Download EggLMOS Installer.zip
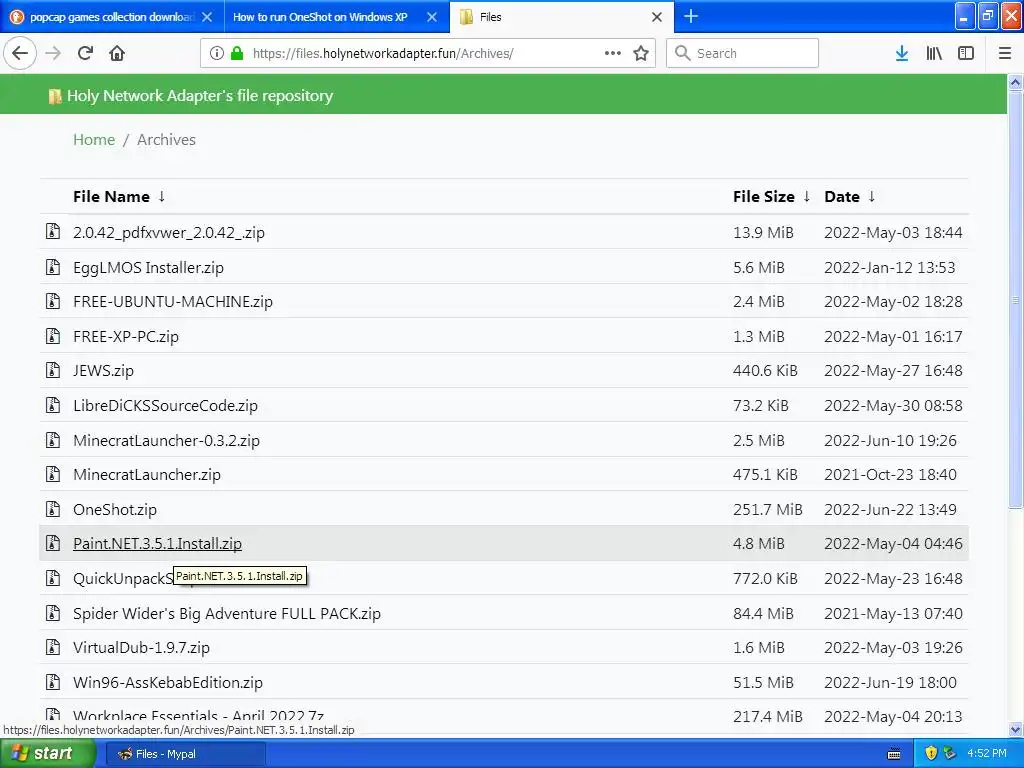Image resolution: width=1024 pixels, height=768 pixels. 148,267
